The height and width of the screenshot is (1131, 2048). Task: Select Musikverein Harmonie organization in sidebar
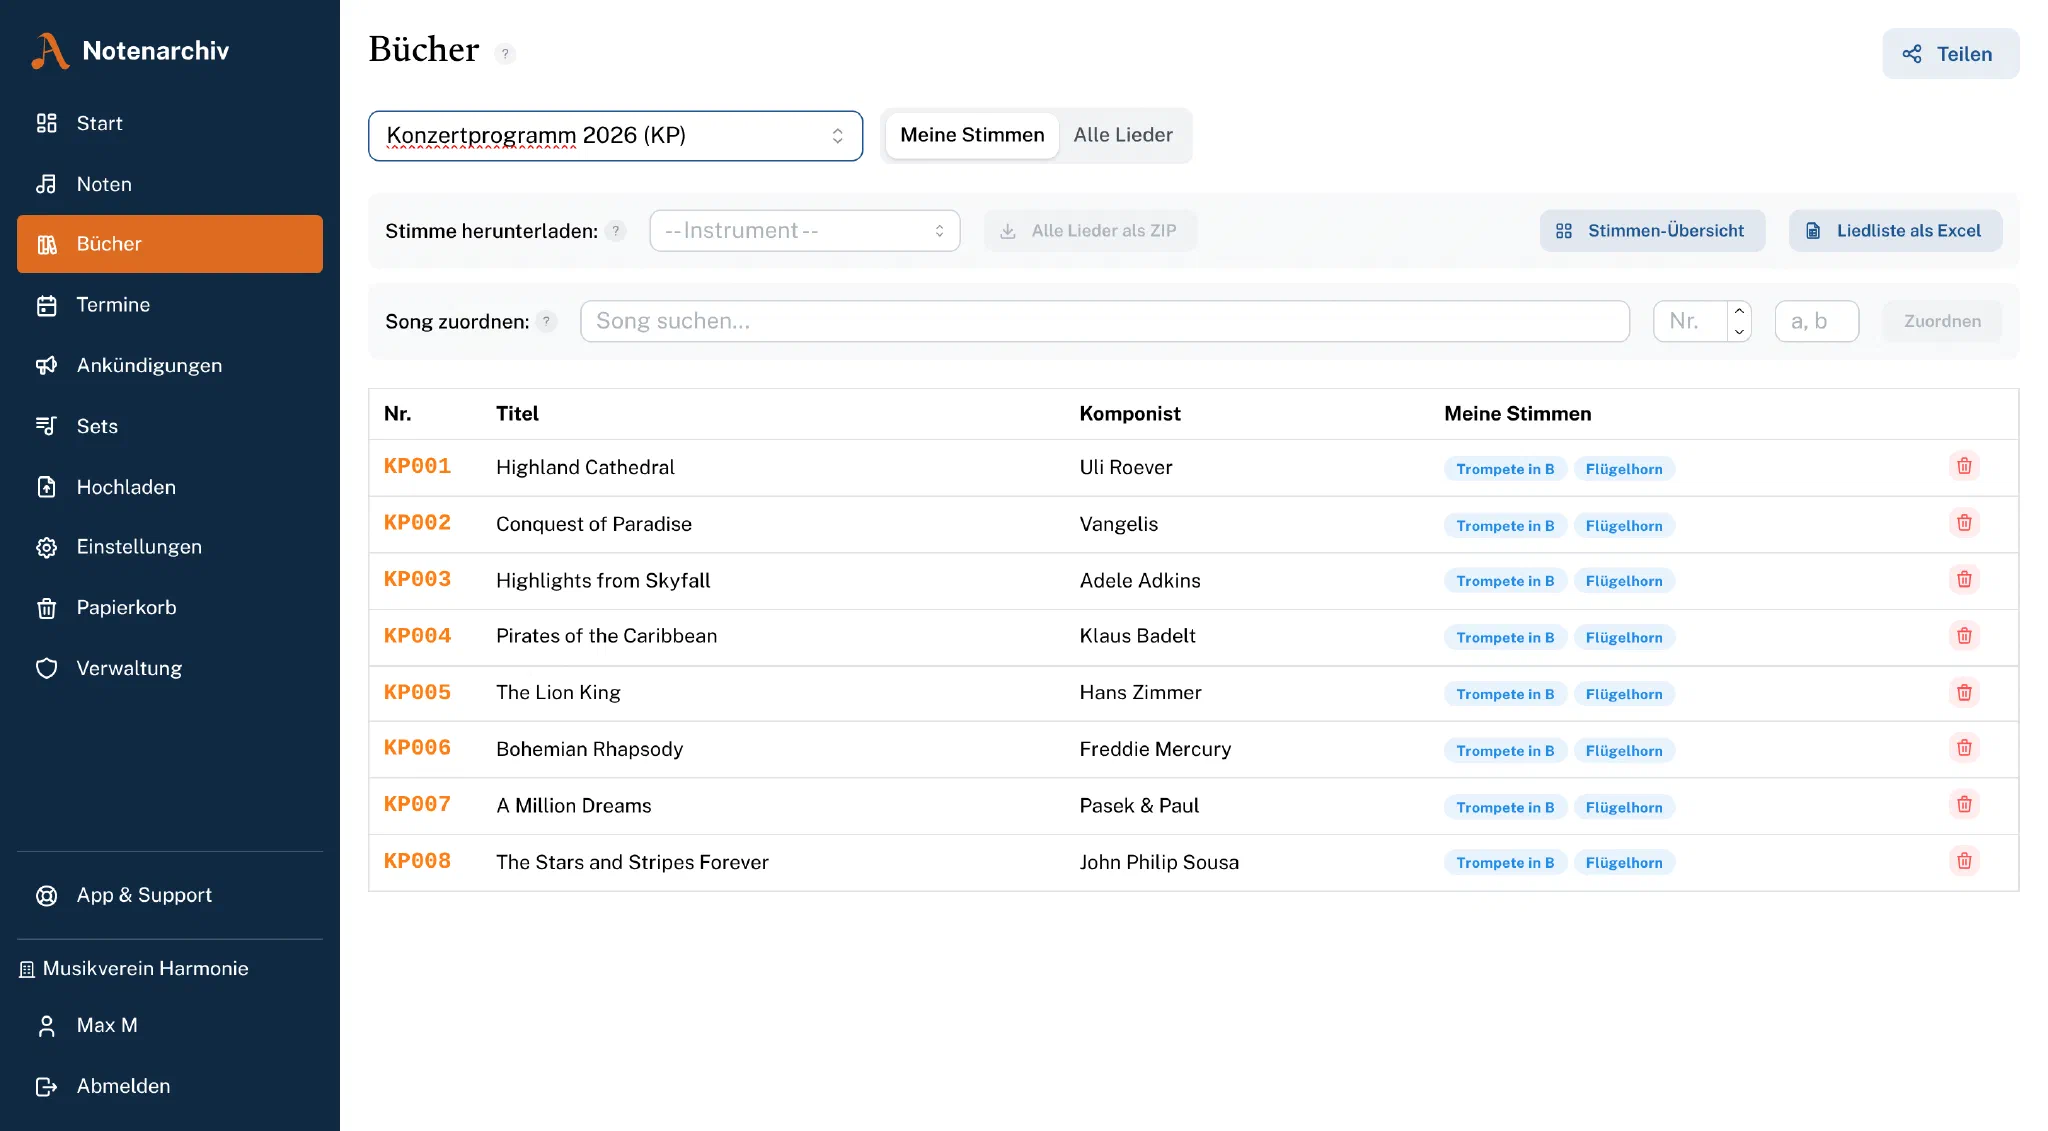click(134, 969)
